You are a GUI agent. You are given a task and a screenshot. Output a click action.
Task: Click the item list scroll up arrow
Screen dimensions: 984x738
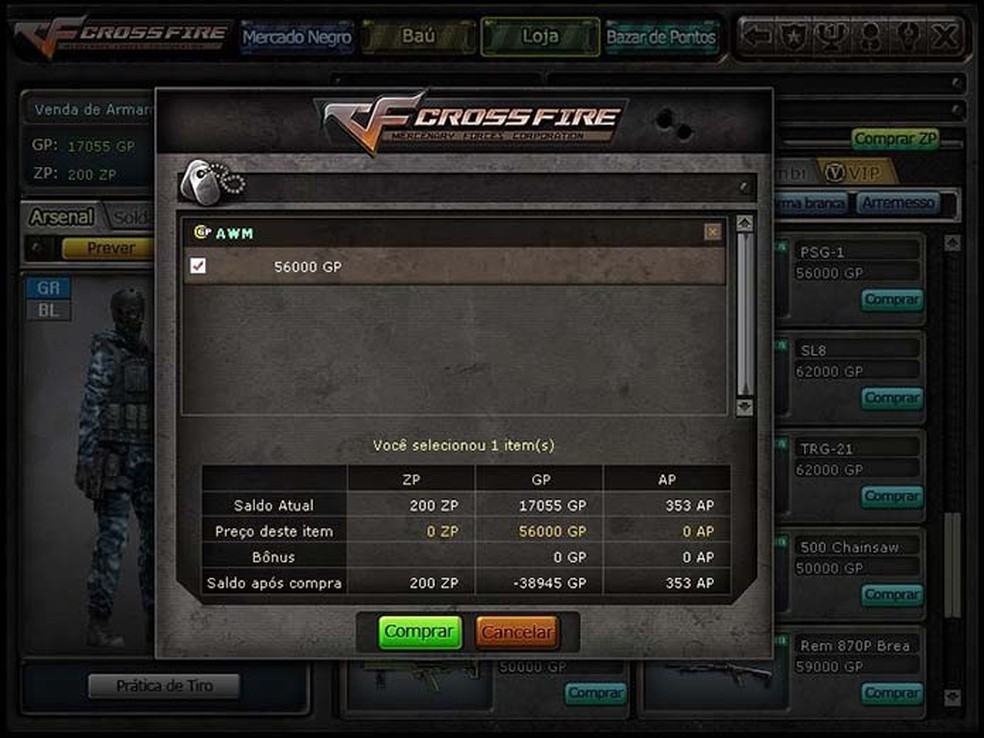(745, 223)
